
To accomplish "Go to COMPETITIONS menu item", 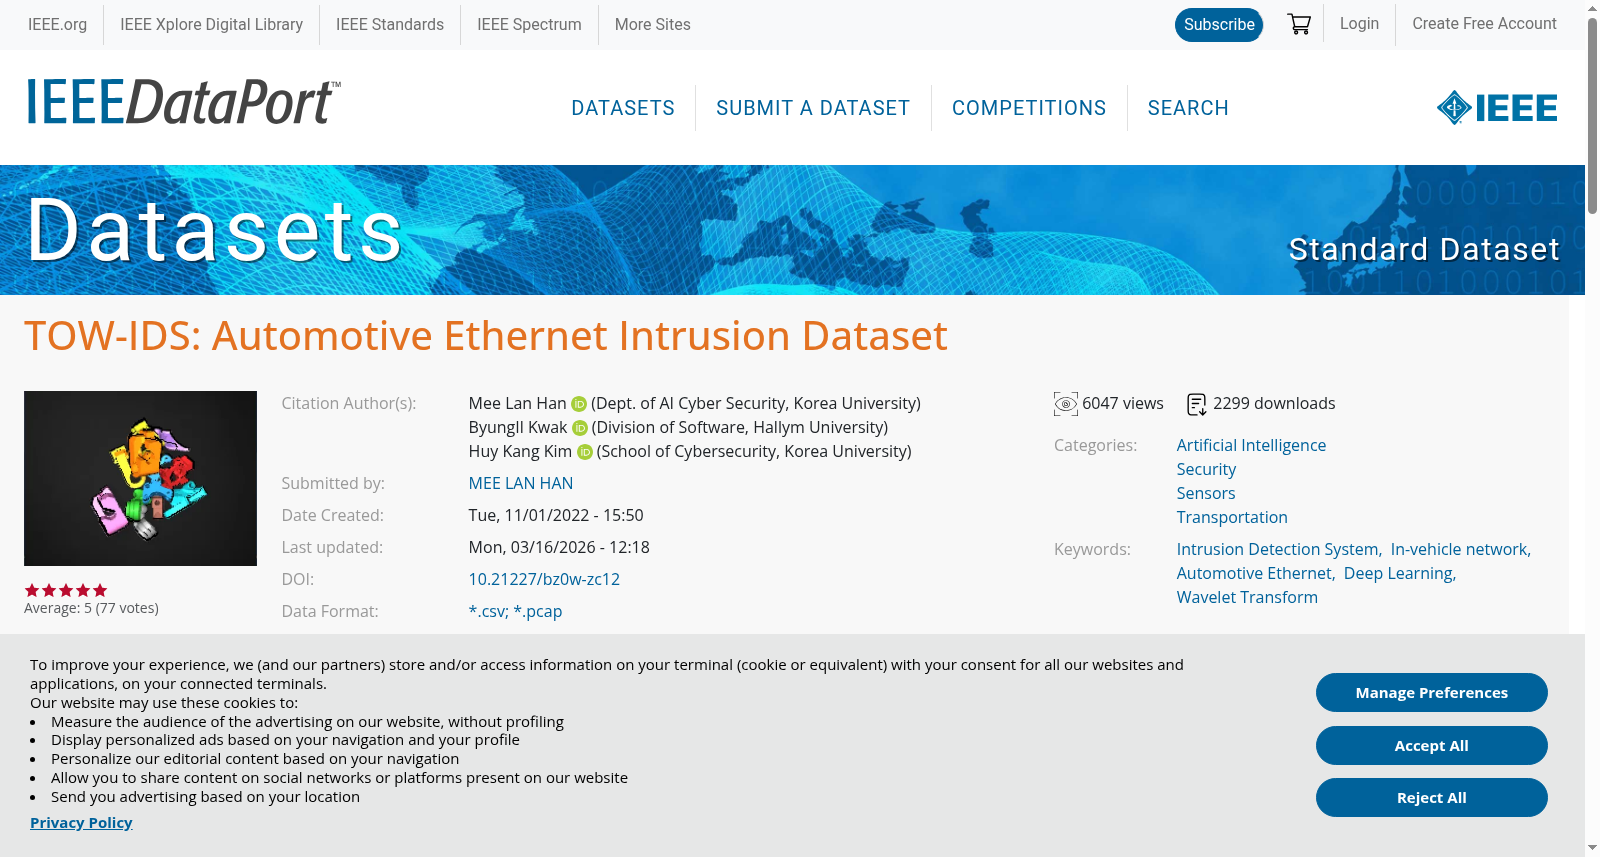I will 1029,108.
